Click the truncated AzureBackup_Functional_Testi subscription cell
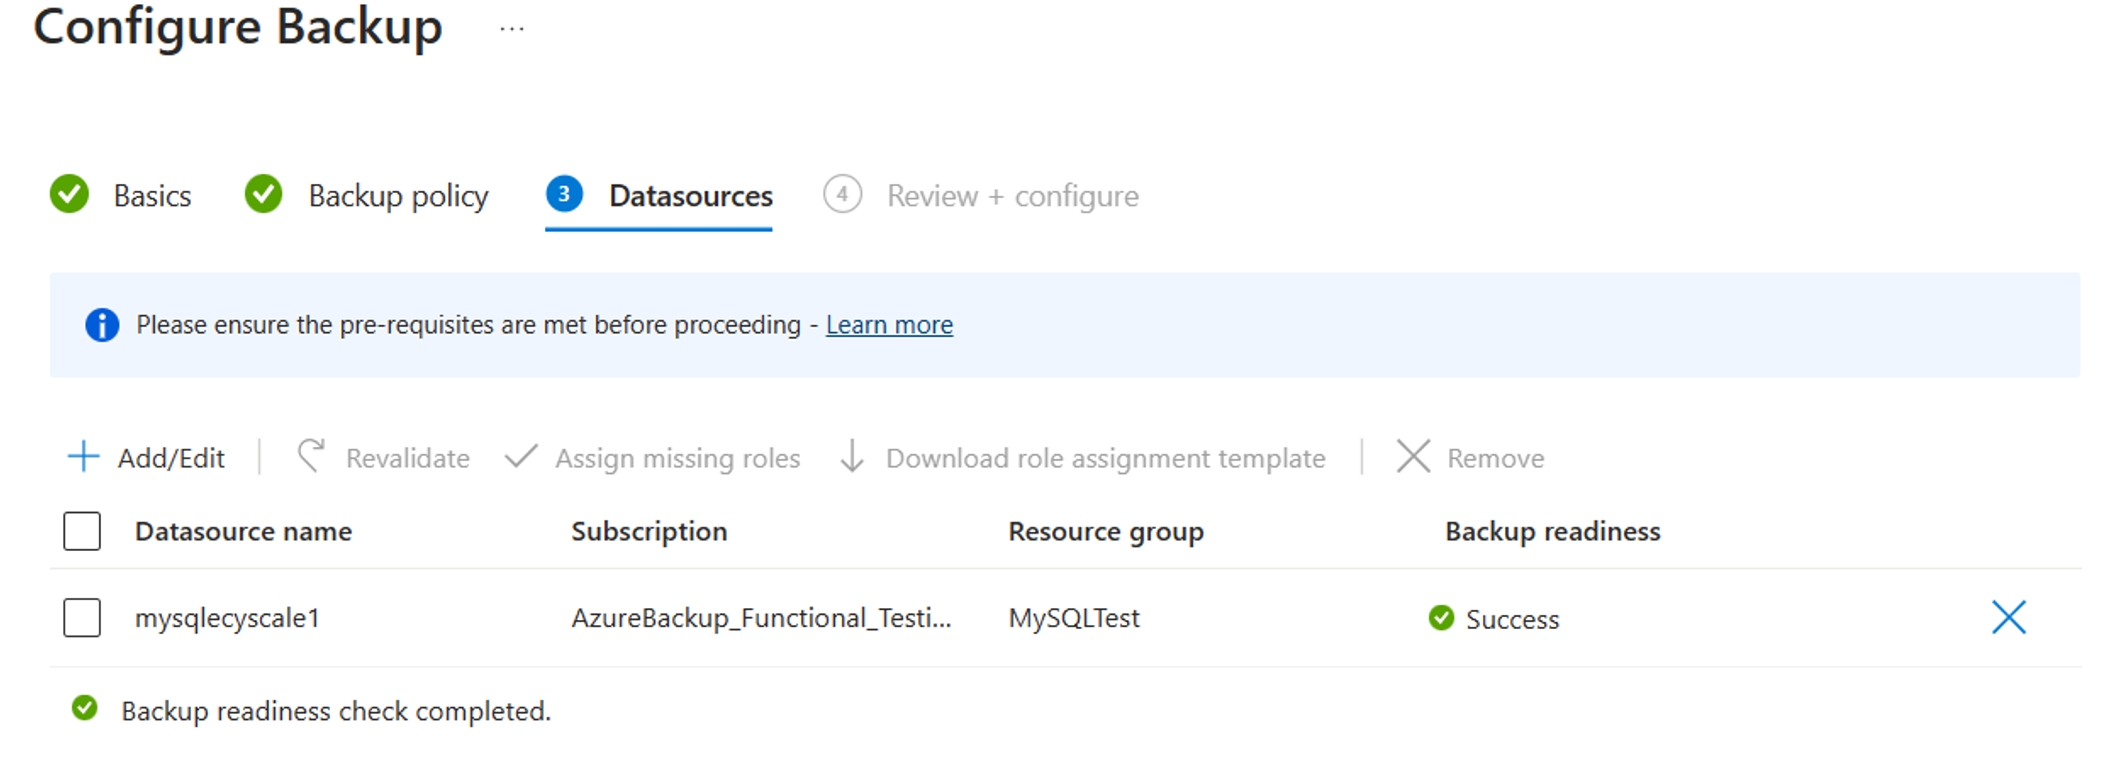 (x=761, y=618)
